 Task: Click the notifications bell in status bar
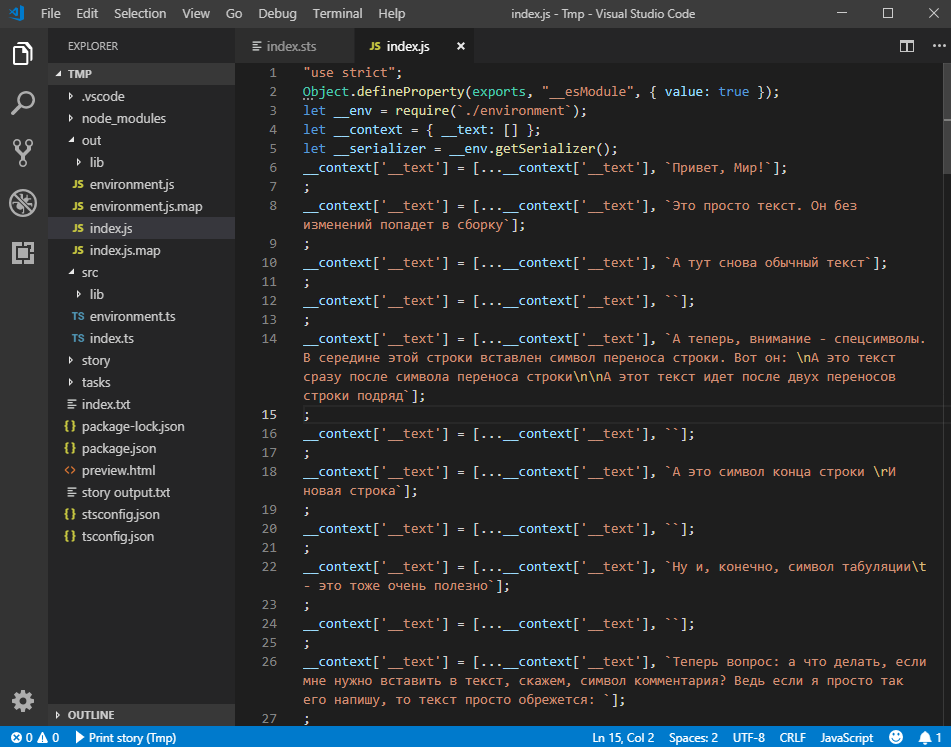(x=924, y=738)
